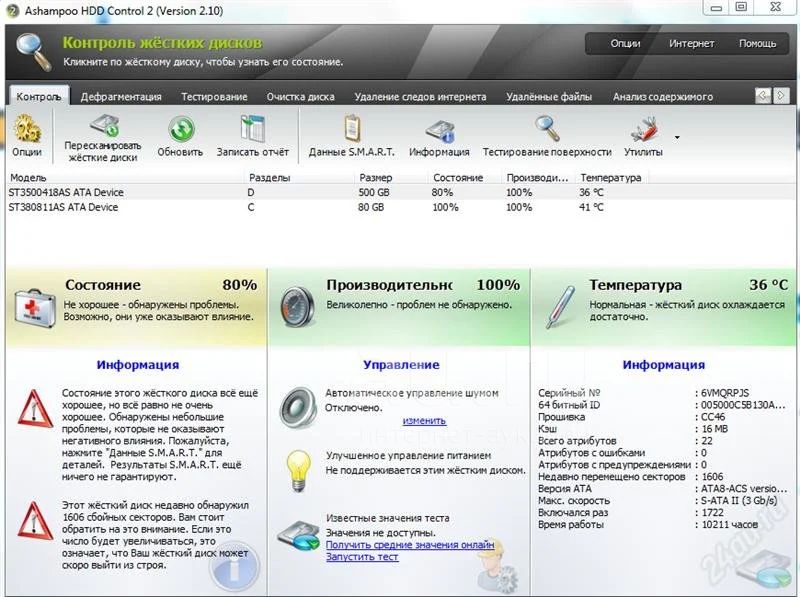Click the speedometer Производительность icon
This screenshot has height=597, width=800.
coord(296,307)
